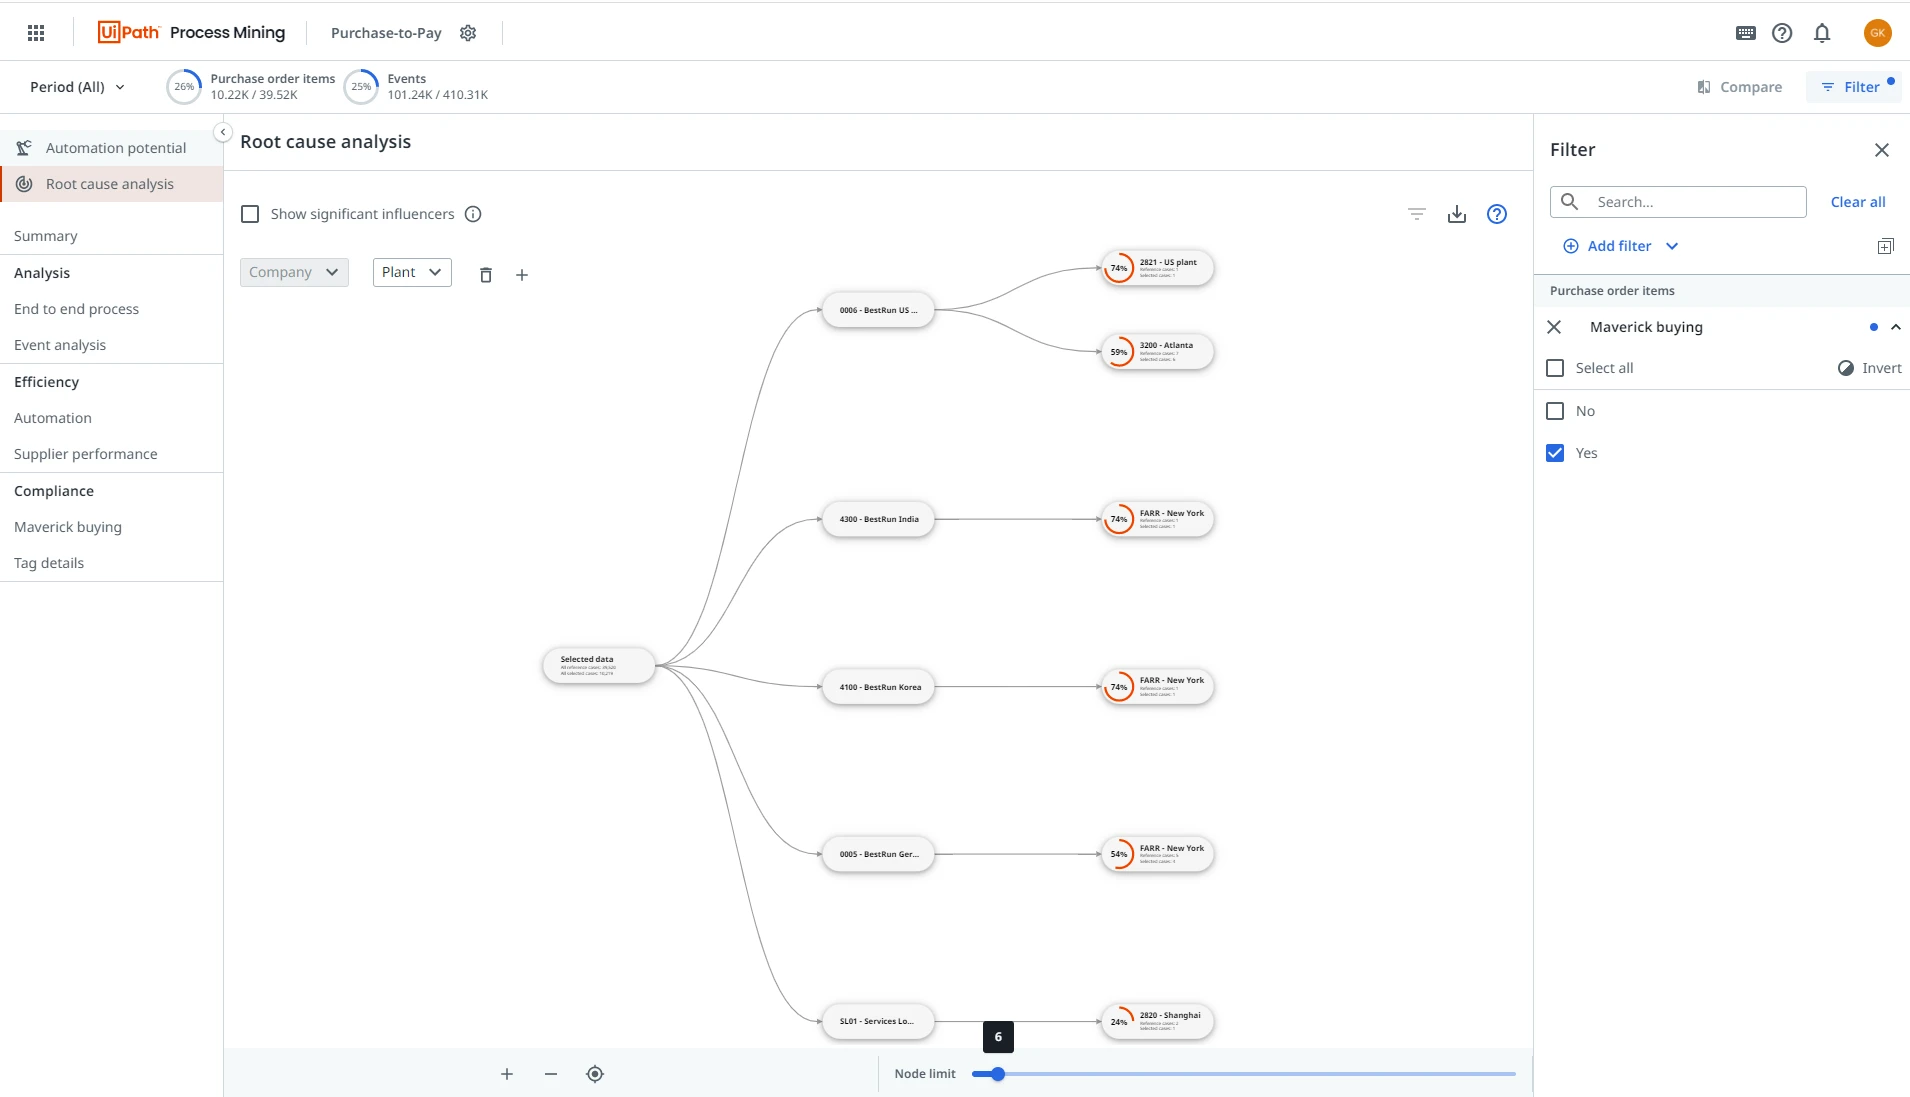Check the Select all checkbox
The height and width of the screenshot is (1097, 1910).
pyautogui.click(x=1555, y=368)
